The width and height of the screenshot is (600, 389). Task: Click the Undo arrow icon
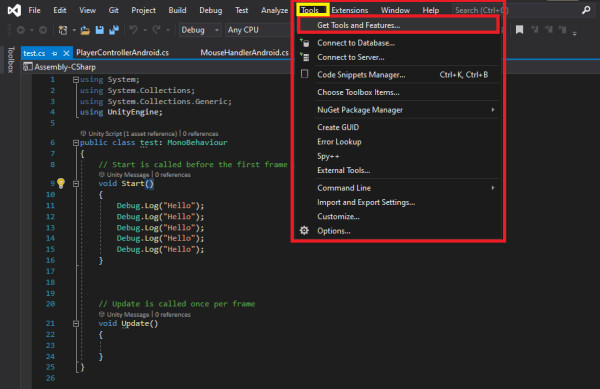[x=133, y=30]
